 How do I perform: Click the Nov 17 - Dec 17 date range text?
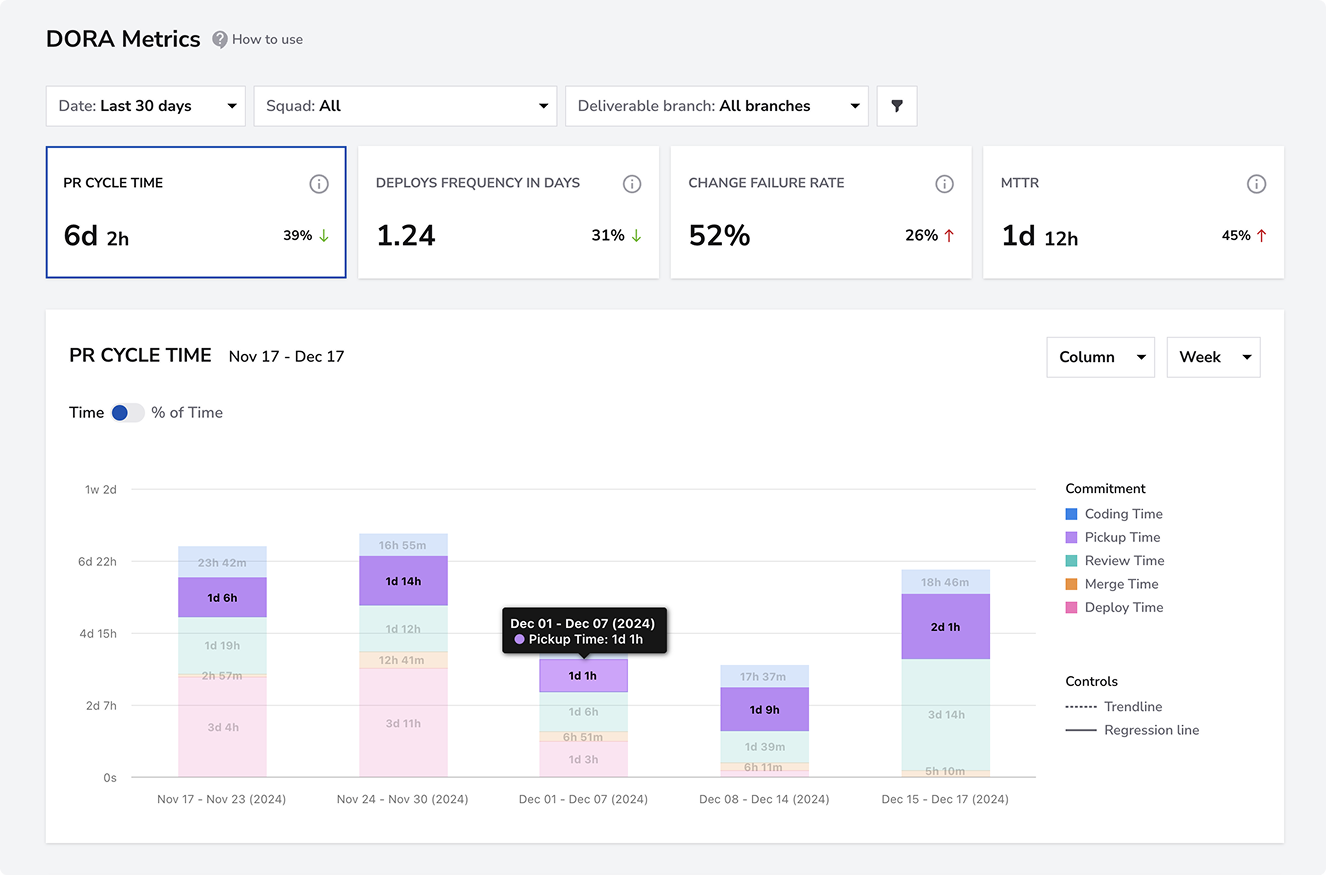tap(287, 357)
